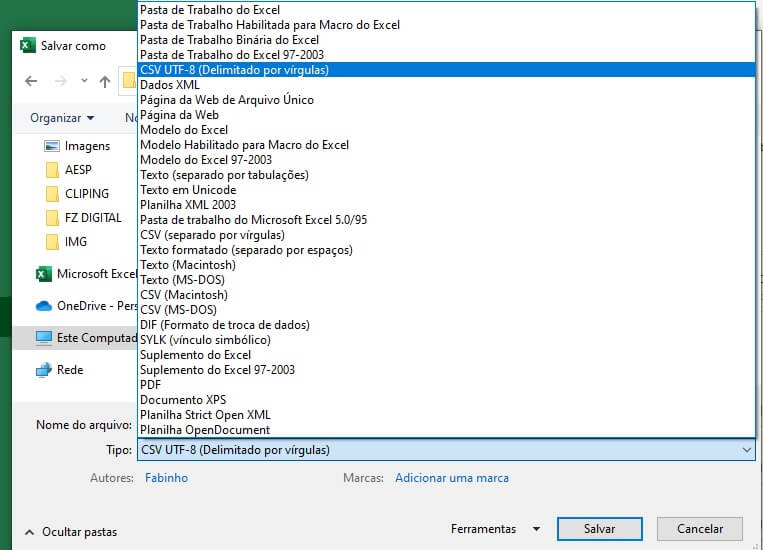This screenshot has width=763, height=550.
Task: Select Modelo Habilitado para Macro do Excel
Action: coord(446,145)
